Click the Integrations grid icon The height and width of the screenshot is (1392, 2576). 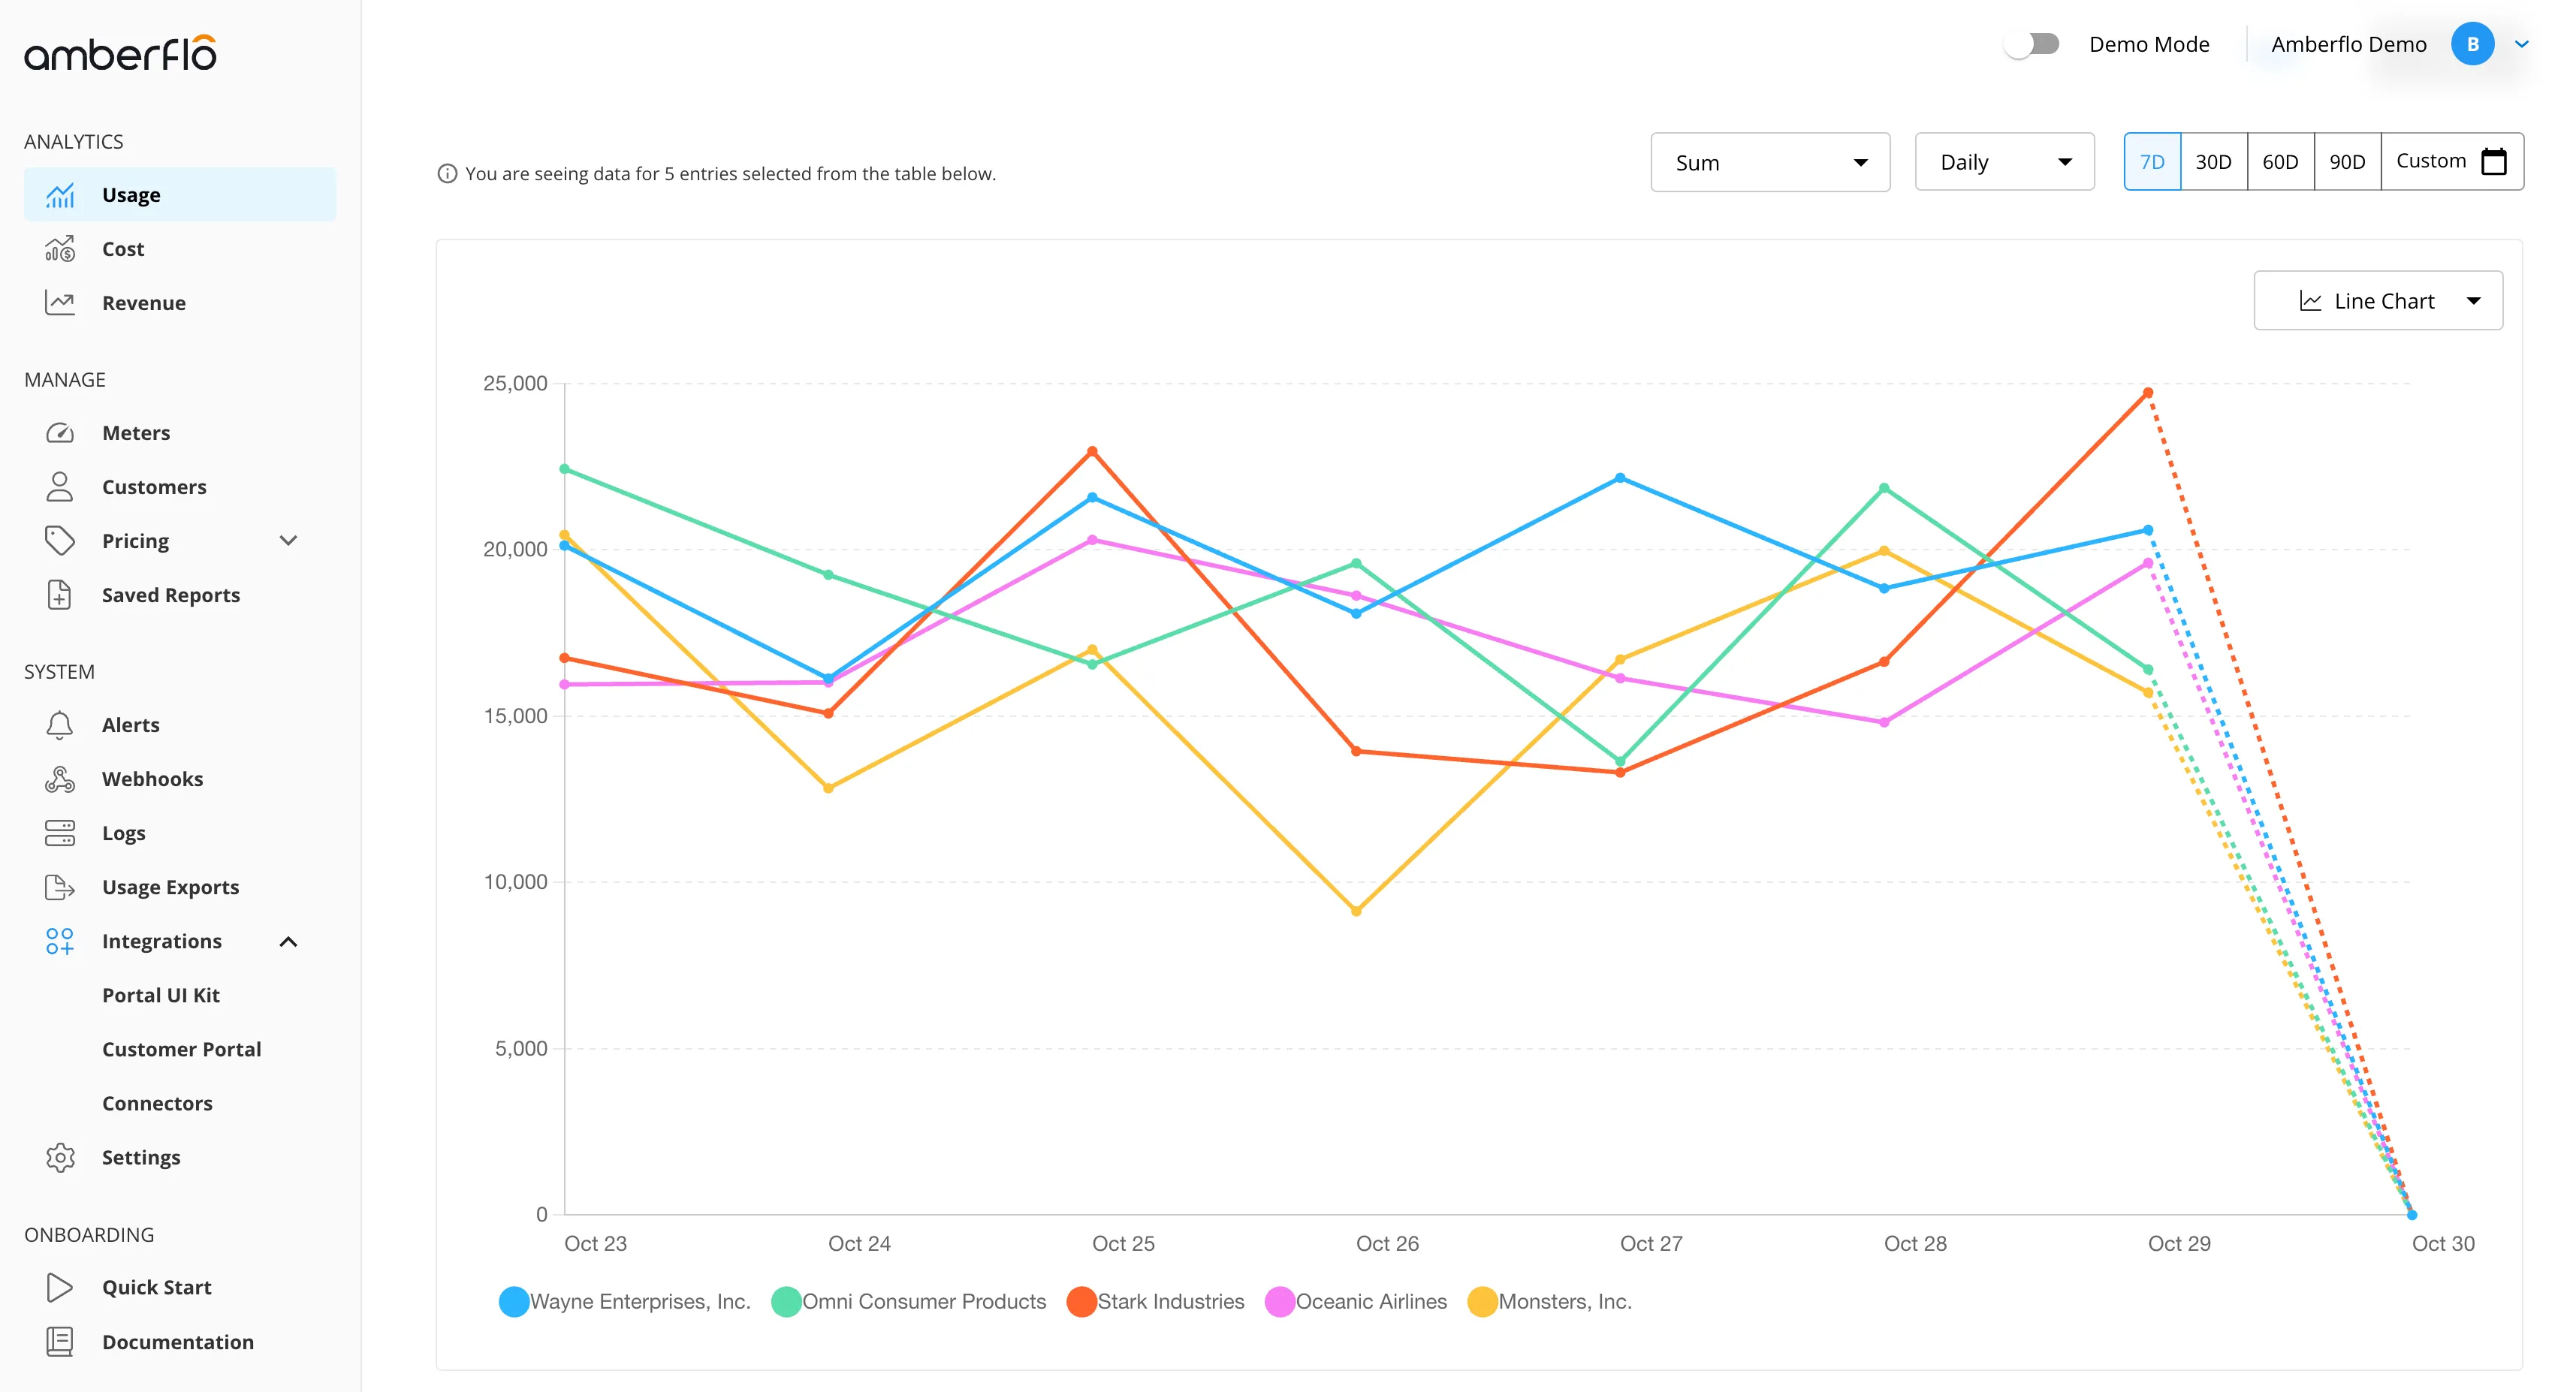60,941
